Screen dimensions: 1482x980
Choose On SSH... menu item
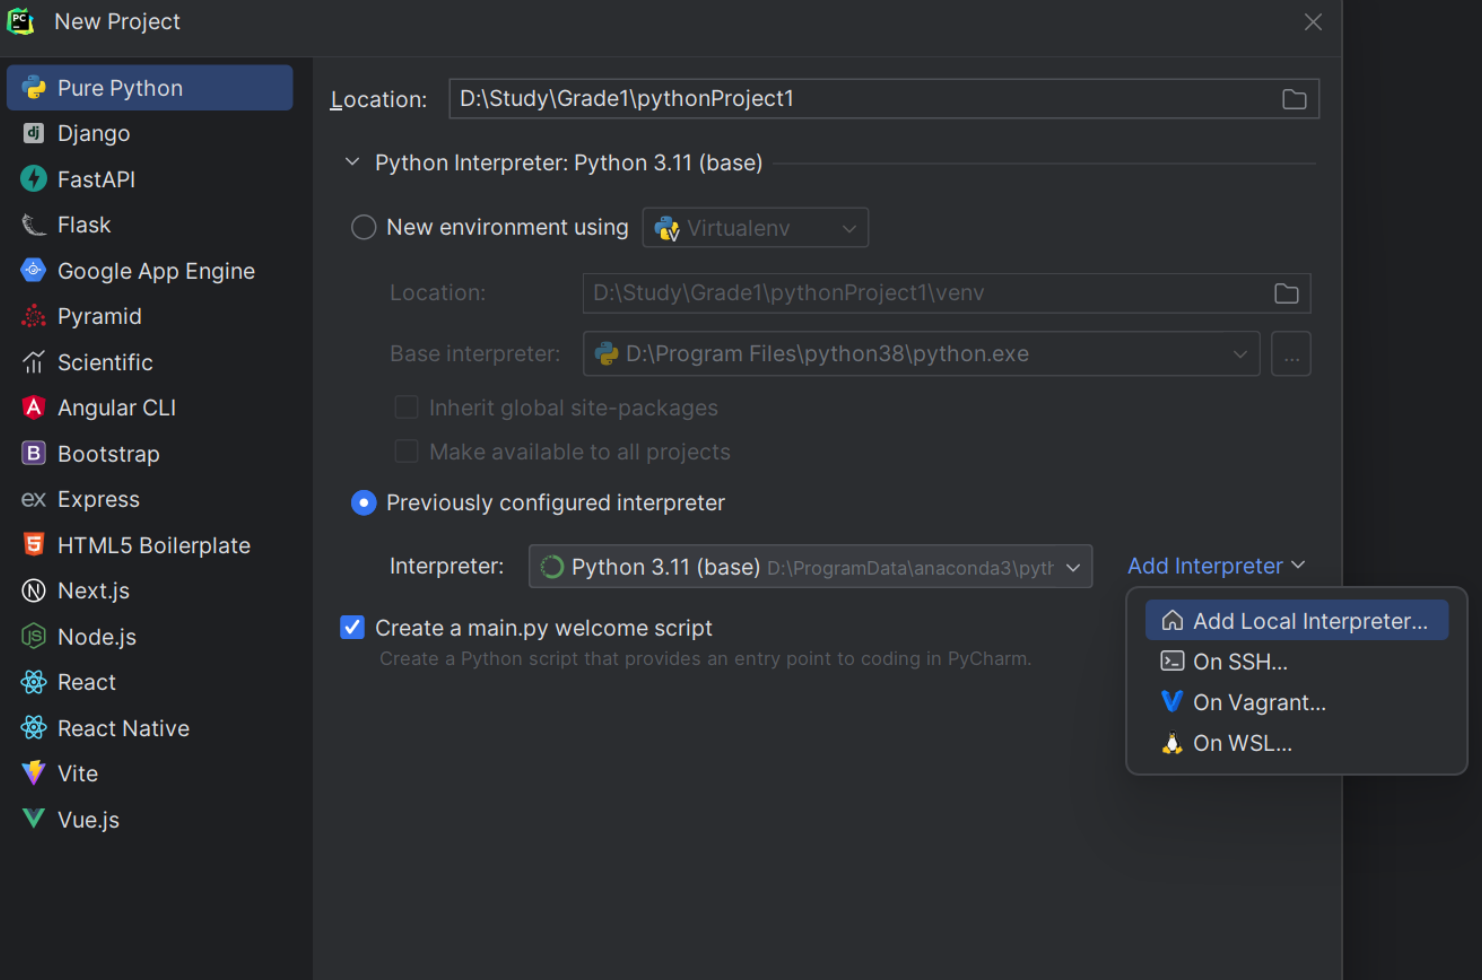1296,662
